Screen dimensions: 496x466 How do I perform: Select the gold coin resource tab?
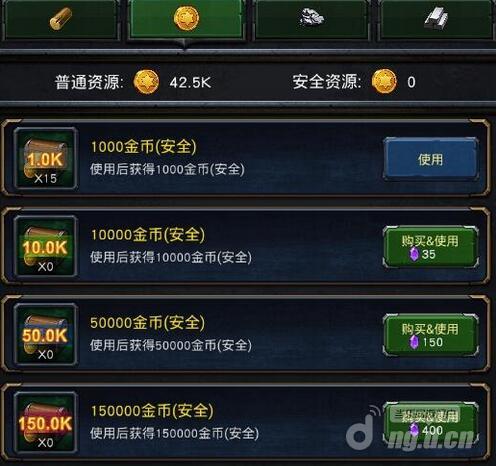click(186, 19)
